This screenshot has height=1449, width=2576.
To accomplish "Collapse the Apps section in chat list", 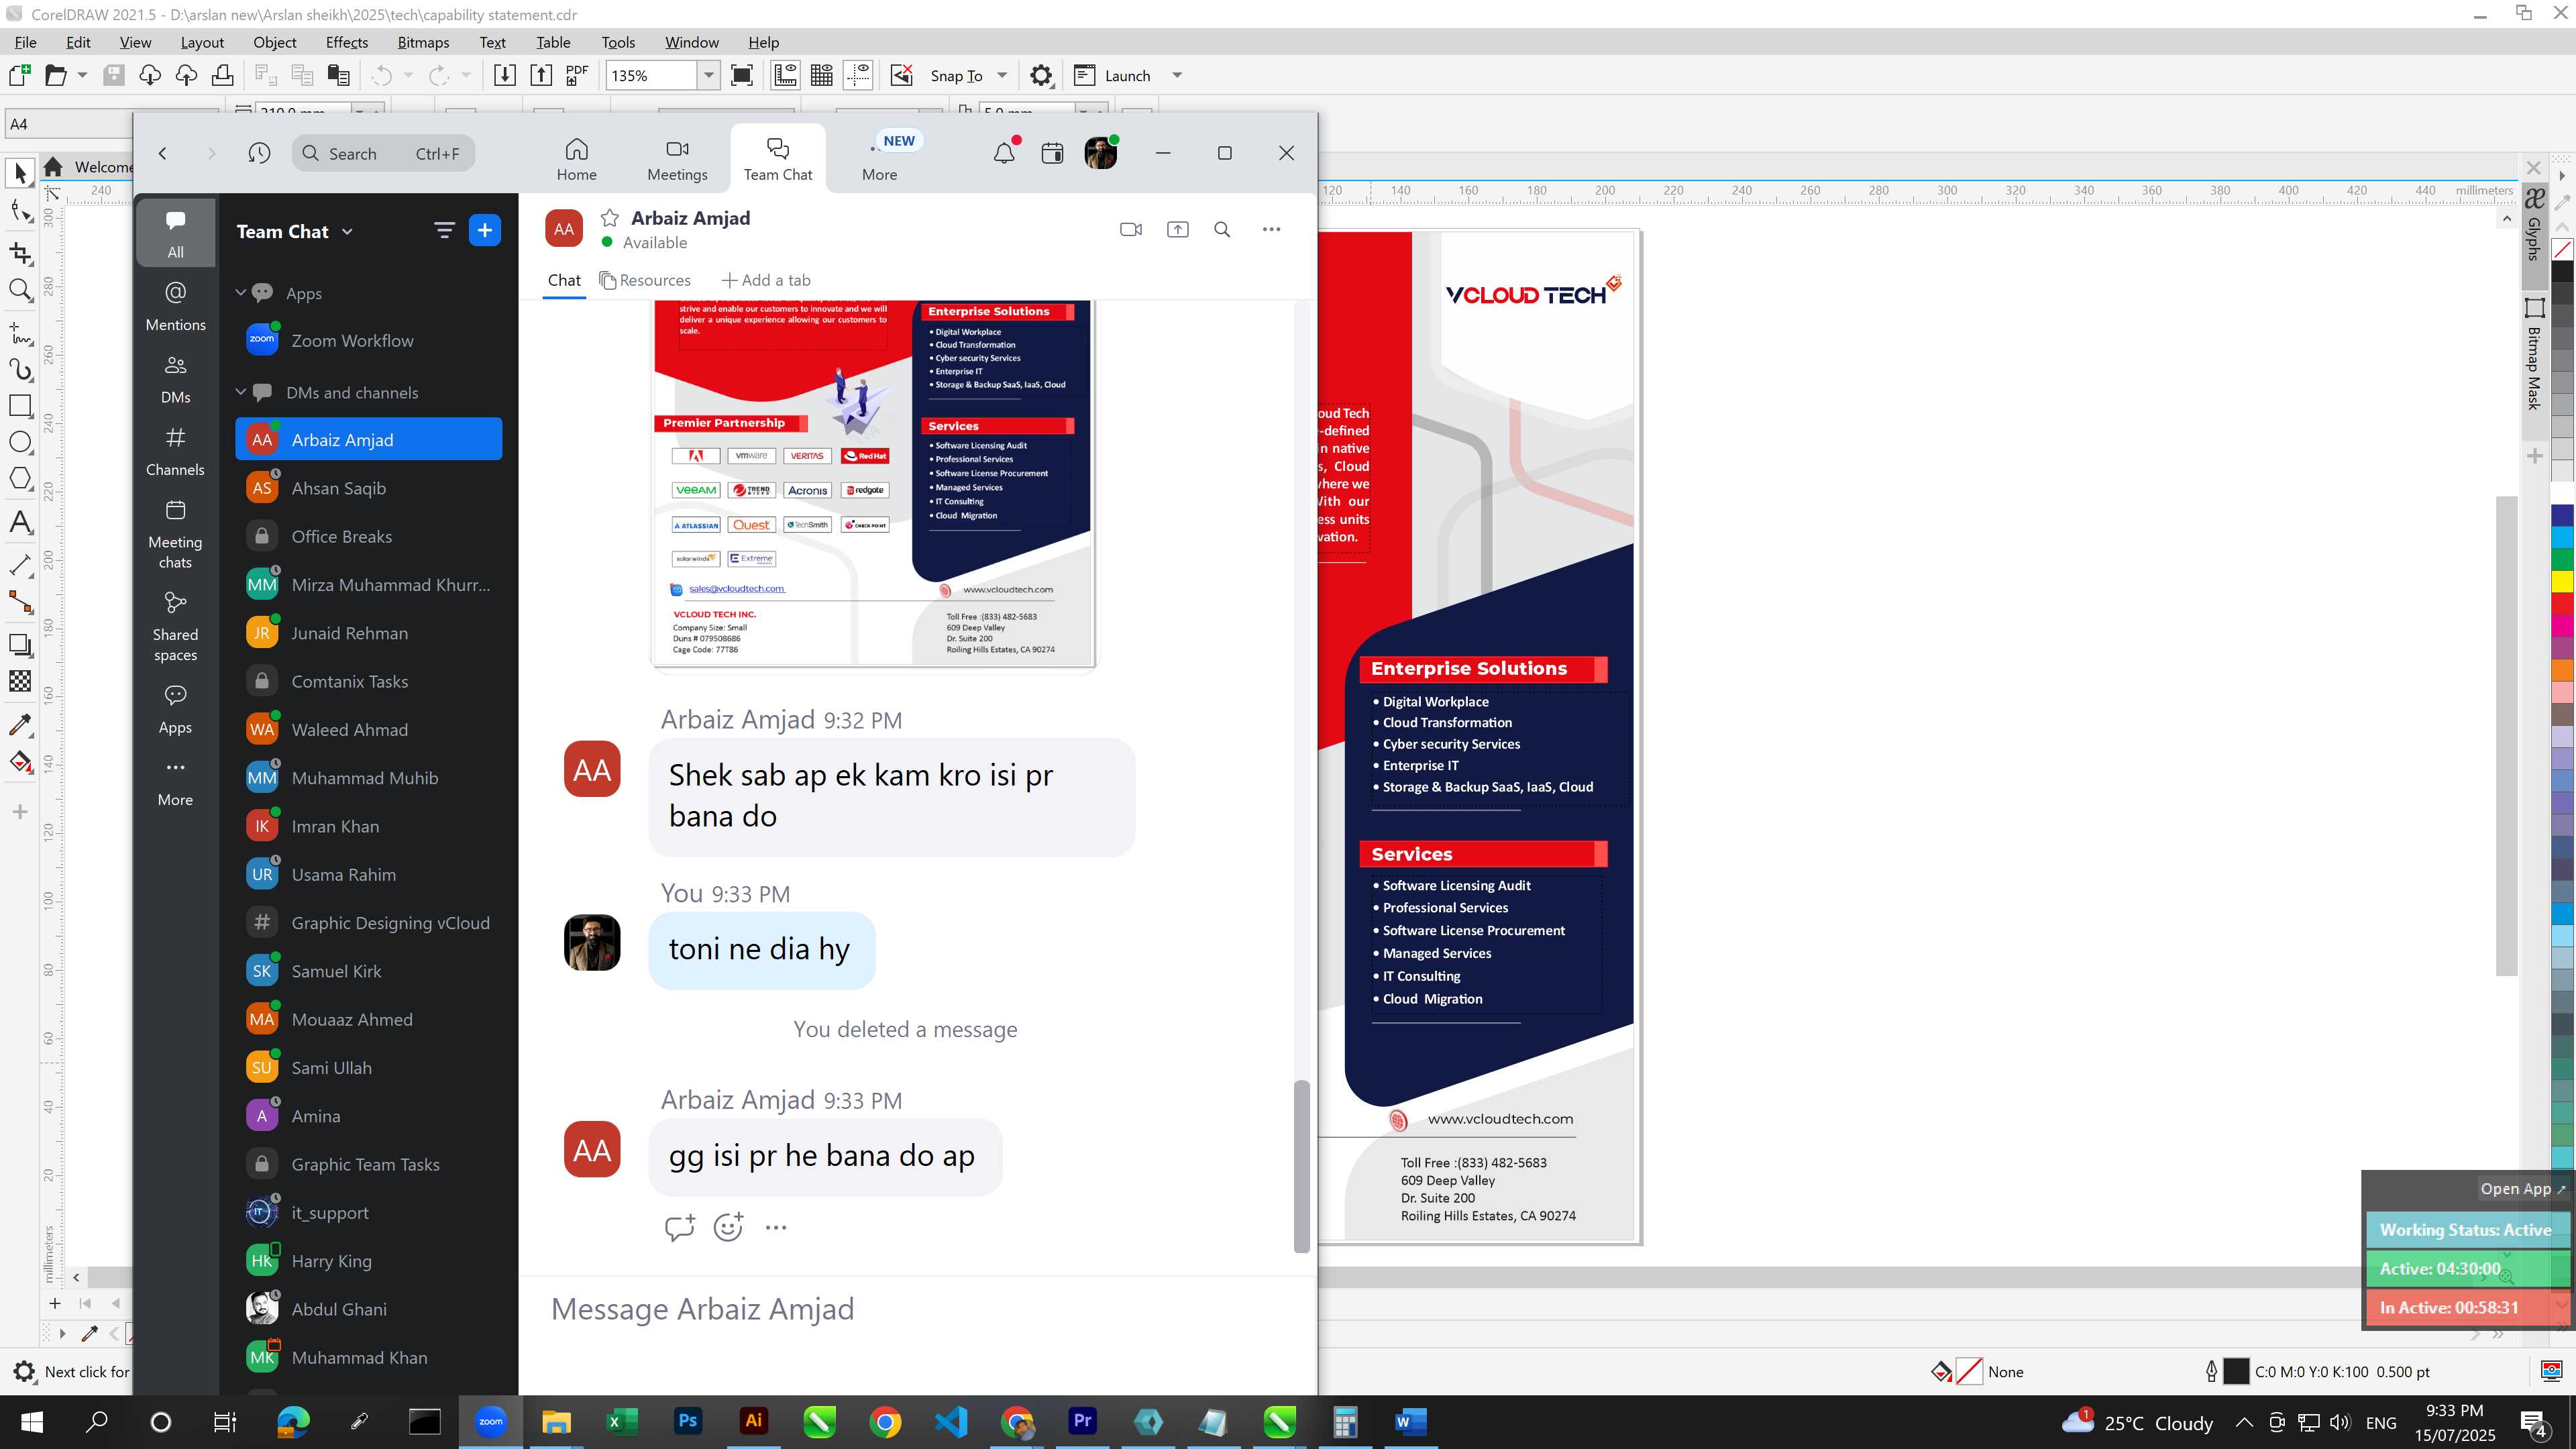I will [240, 293].
